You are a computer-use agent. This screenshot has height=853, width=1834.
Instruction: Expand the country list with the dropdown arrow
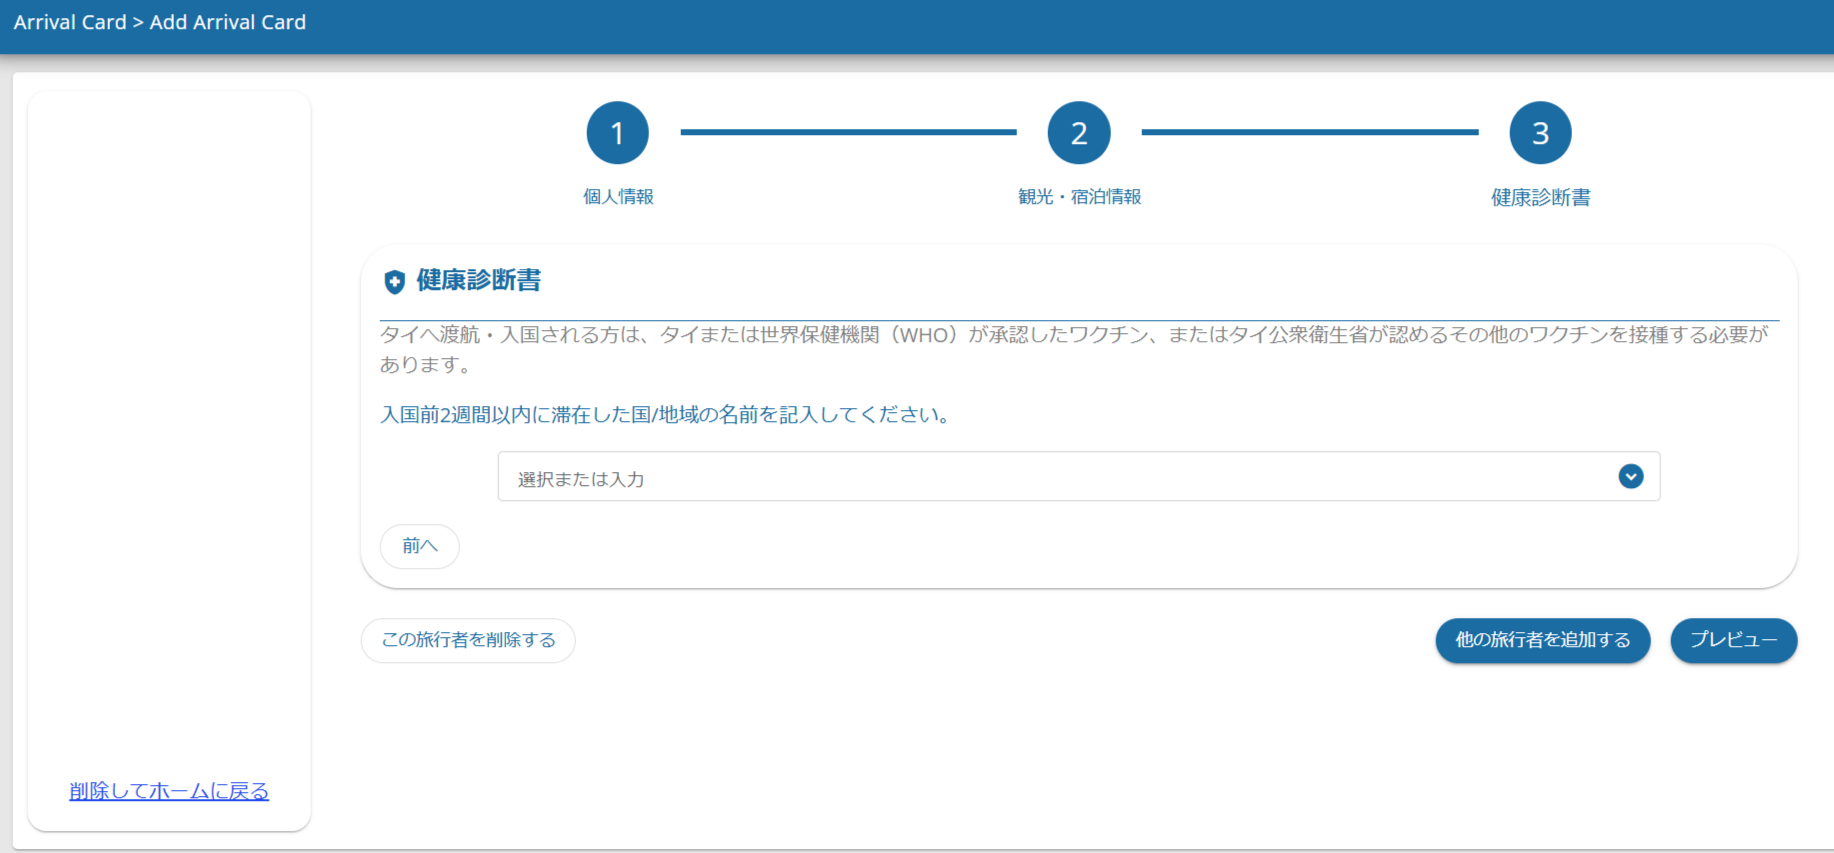tap(1630, 477)
